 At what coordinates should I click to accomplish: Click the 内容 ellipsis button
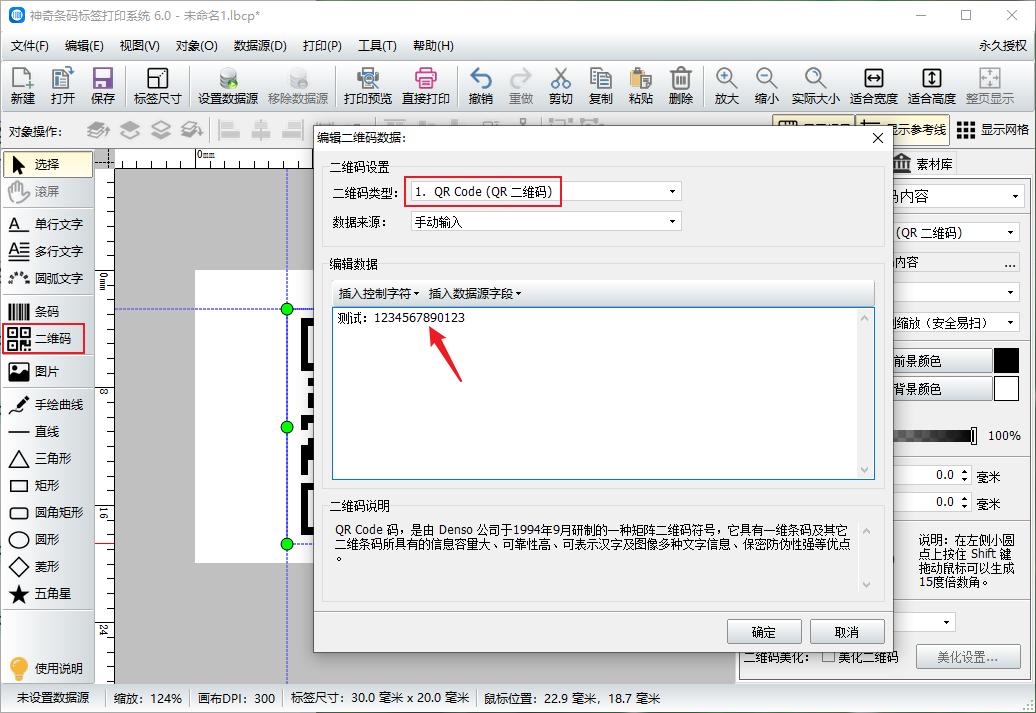pos(1010,263)
